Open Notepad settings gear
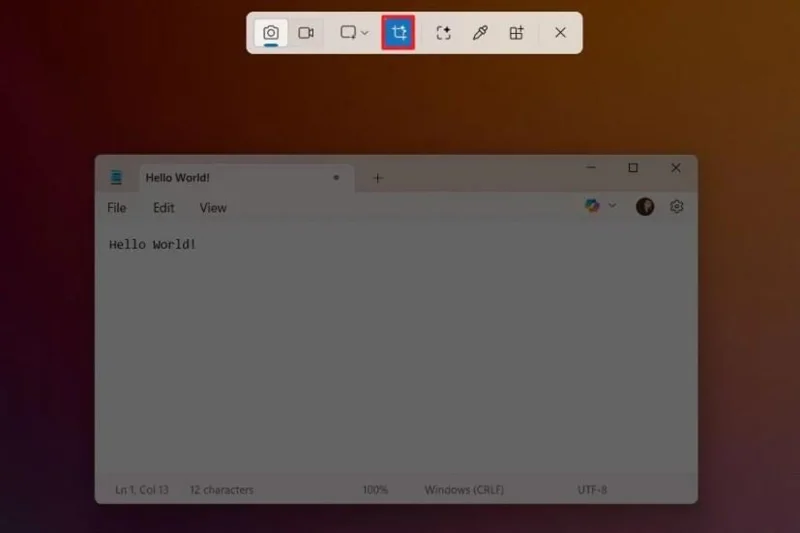This screenshot has width=800, height=533. (x=677, y=207)
